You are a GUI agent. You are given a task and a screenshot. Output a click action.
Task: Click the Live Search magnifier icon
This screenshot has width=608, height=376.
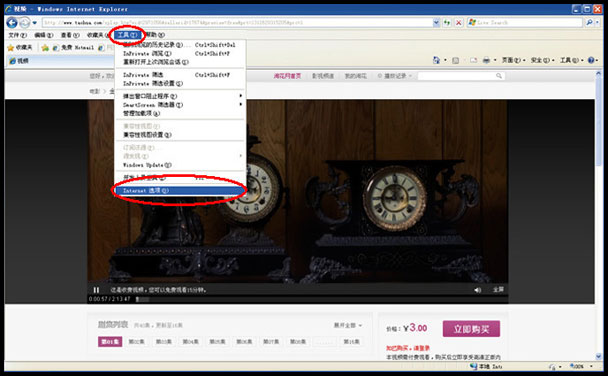[589, 22]
